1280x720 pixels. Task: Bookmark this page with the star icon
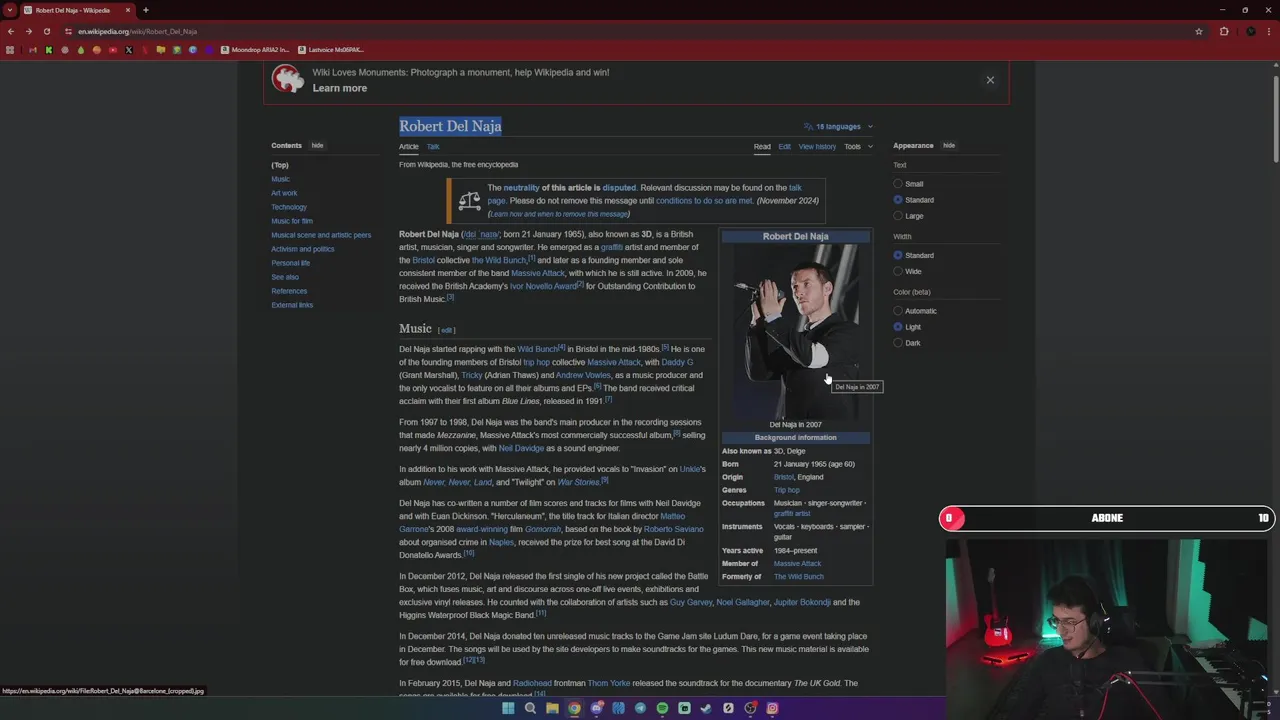point(1198,31)
